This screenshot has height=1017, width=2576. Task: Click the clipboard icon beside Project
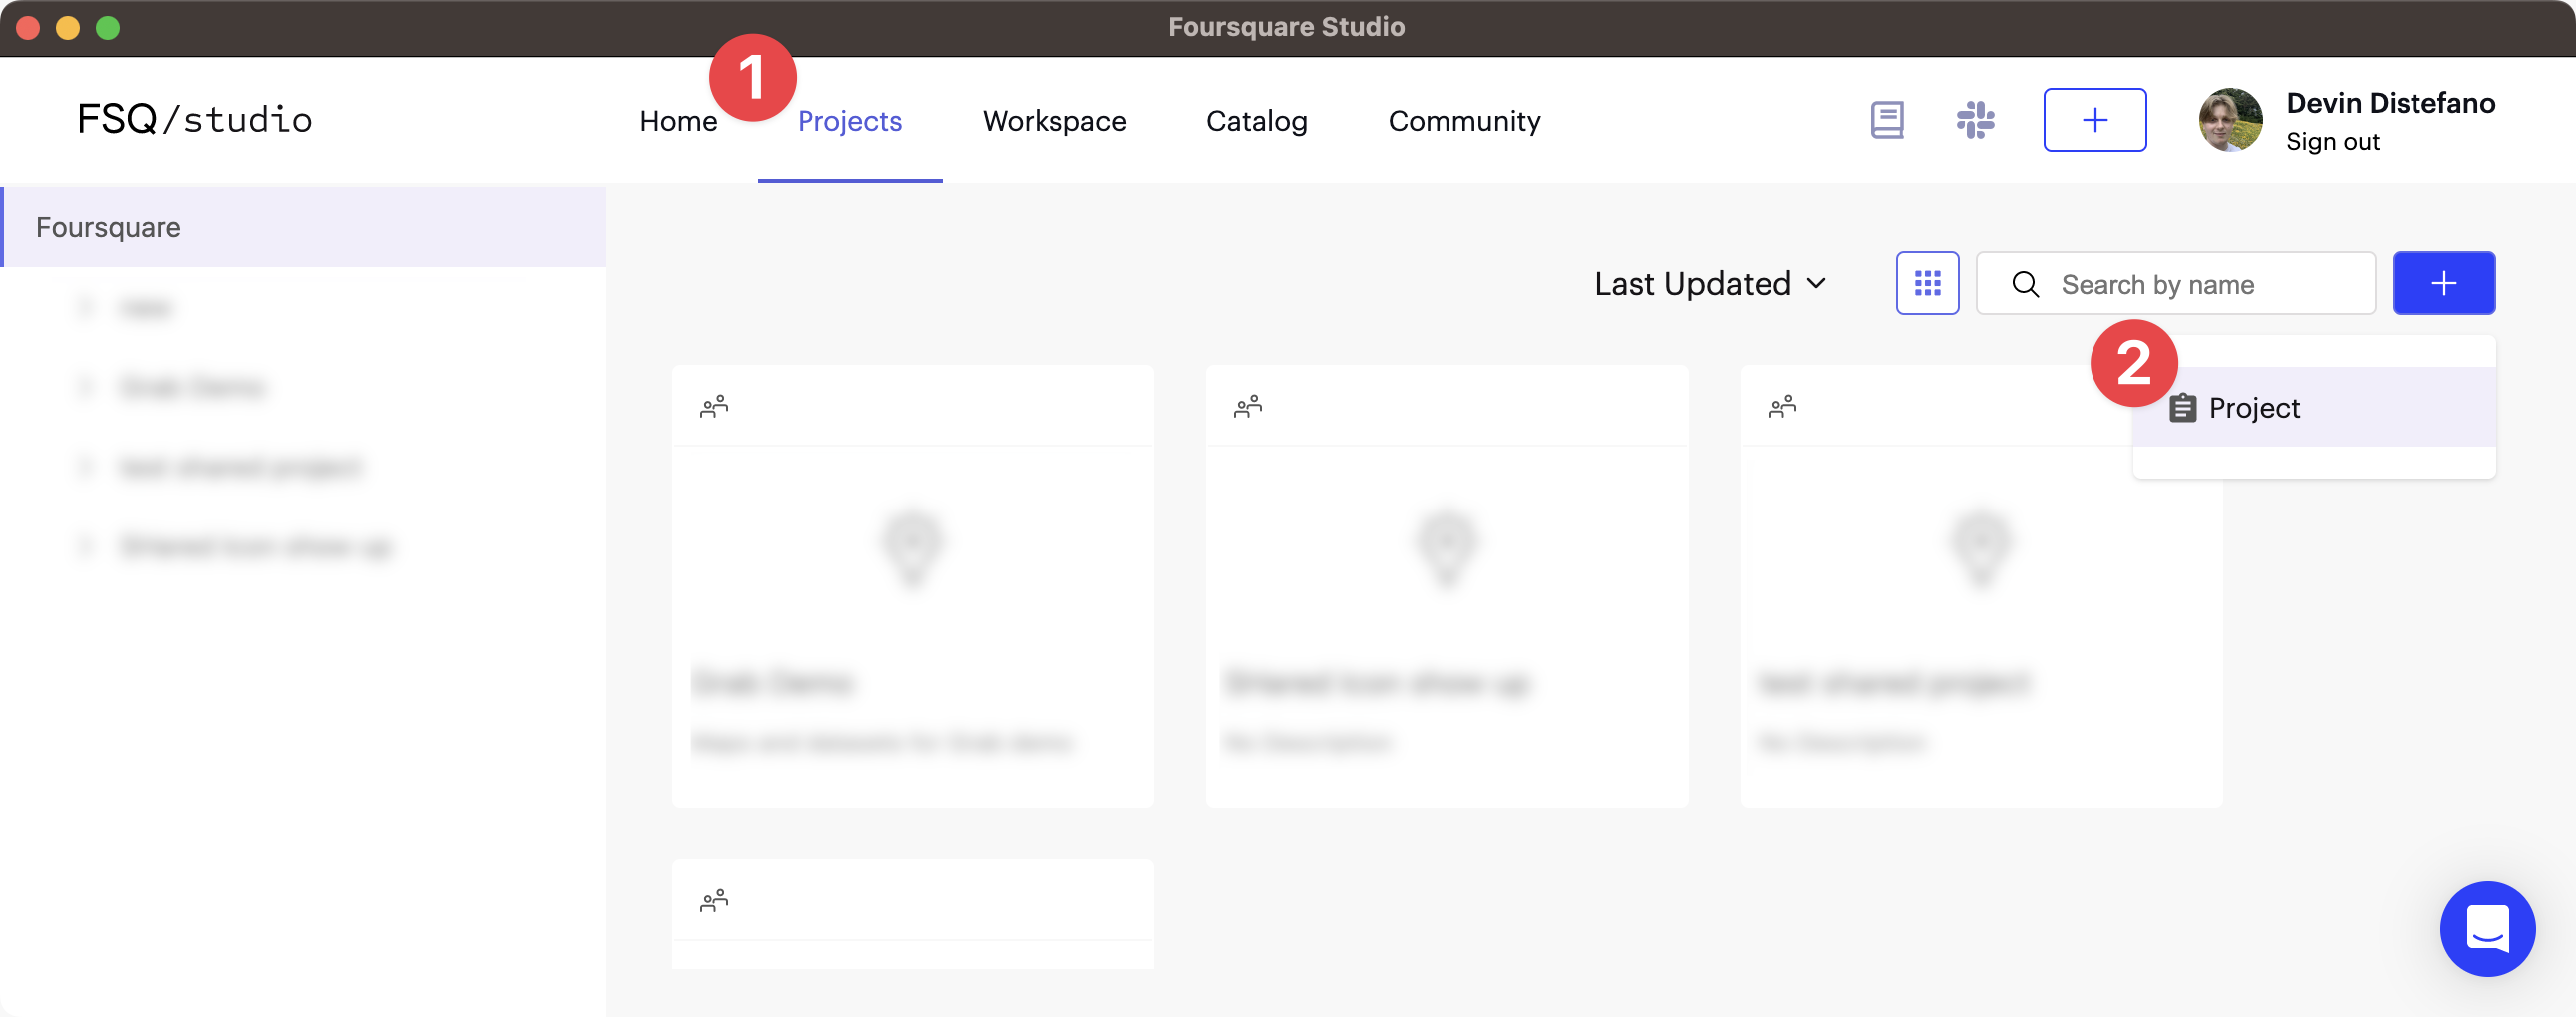pyautogui.click(x=2182, y=408)
